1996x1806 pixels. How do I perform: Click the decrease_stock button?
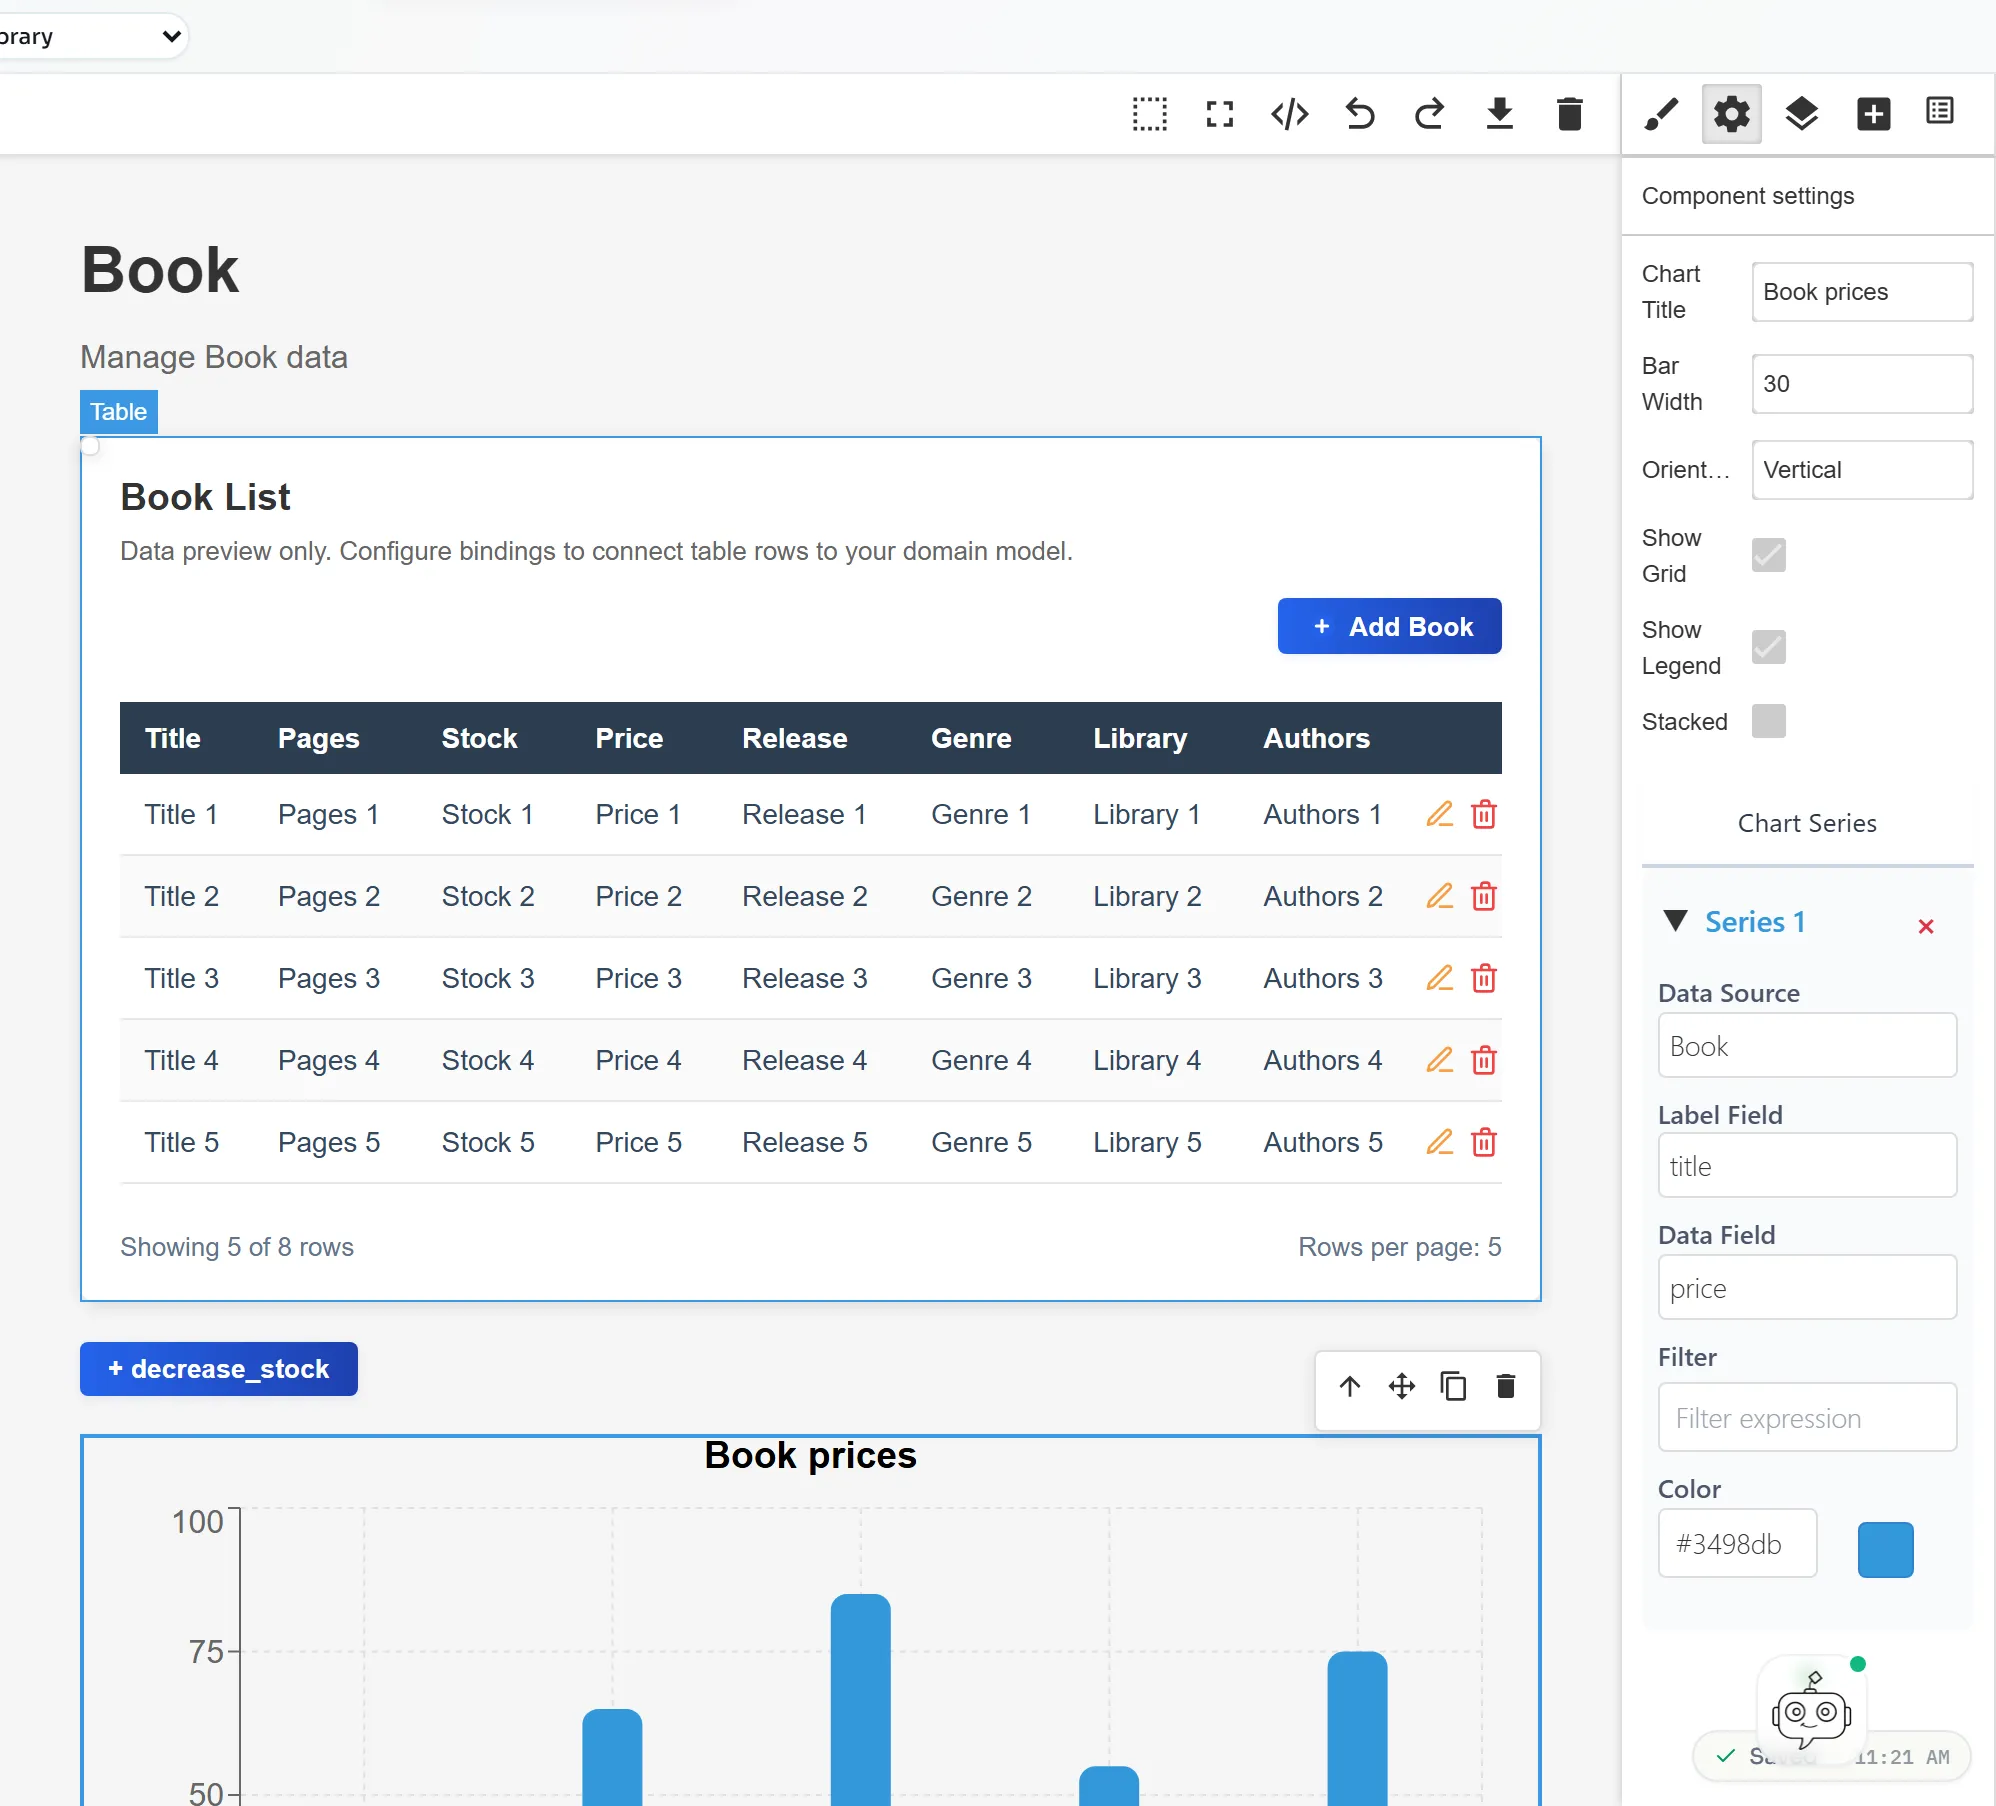coord(219,1369)
